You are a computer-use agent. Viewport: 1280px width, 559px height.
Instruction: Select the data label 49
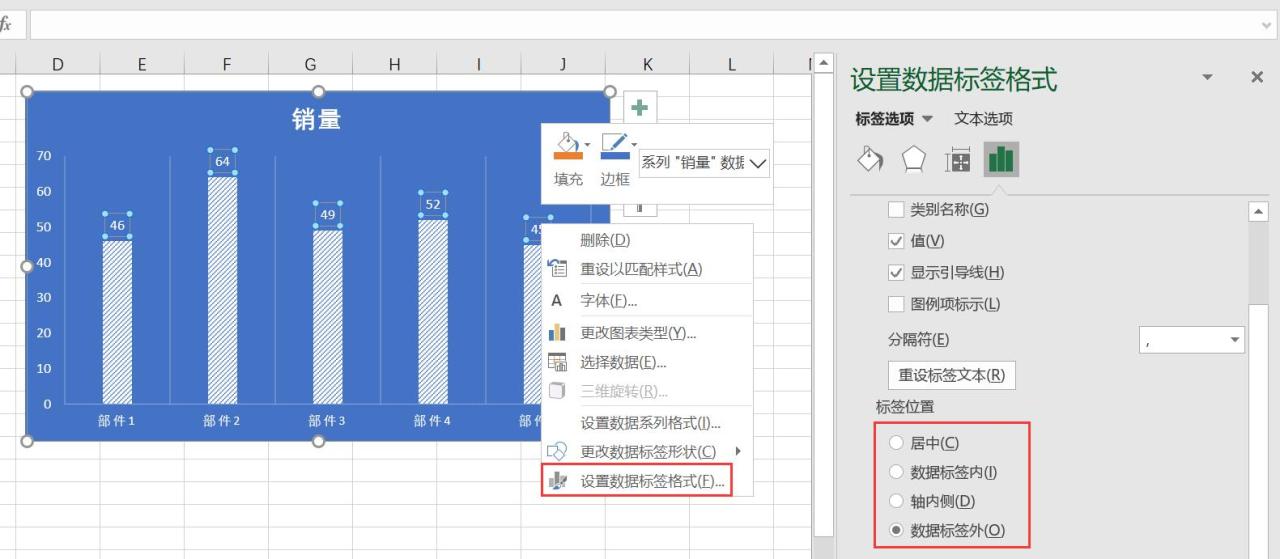[x=328, y=214]
